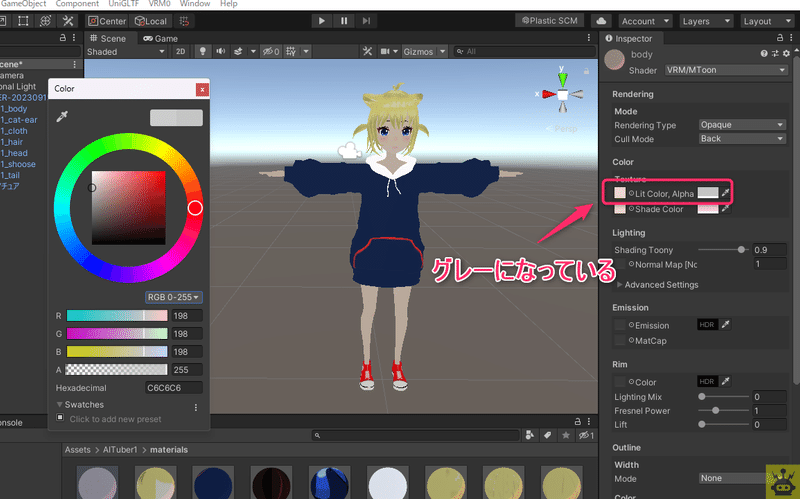Click the Shade Color pink swatch
Image resolution: width=800 pixels, height=499 pixels.
tap(708, 208)
